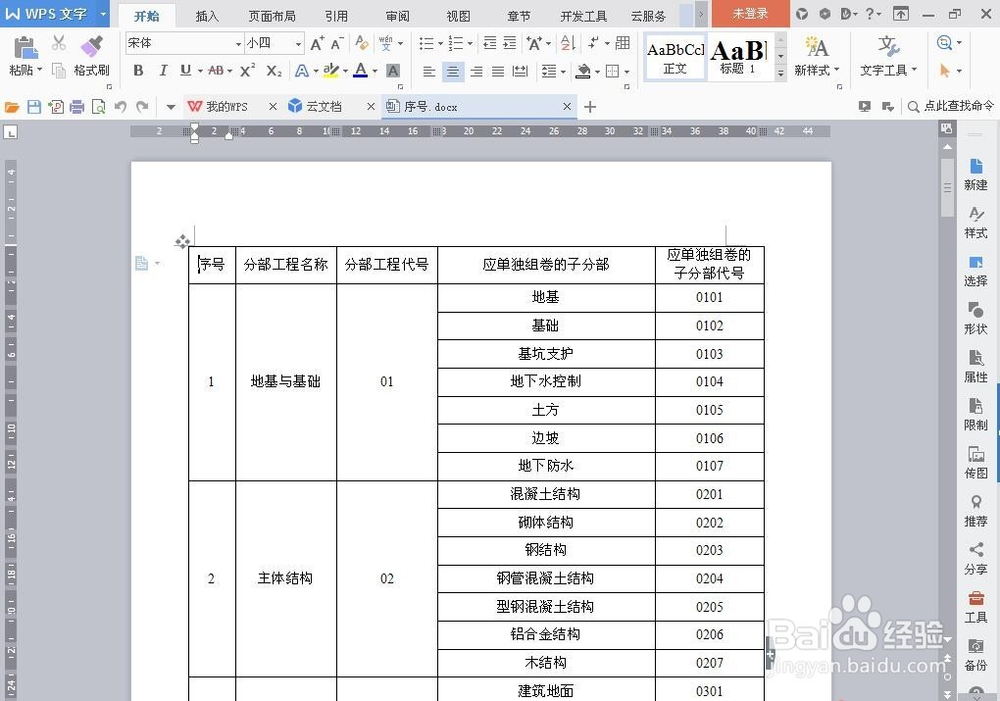Enable center paragraph alignment

(x=453, y=71)
